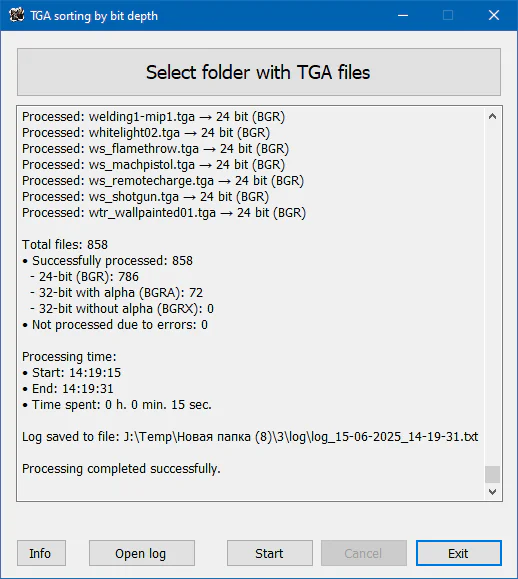The height and width of the screenshot is (579, 518).
Task: Click the Log saved to file path line
Action: [250, 437]
